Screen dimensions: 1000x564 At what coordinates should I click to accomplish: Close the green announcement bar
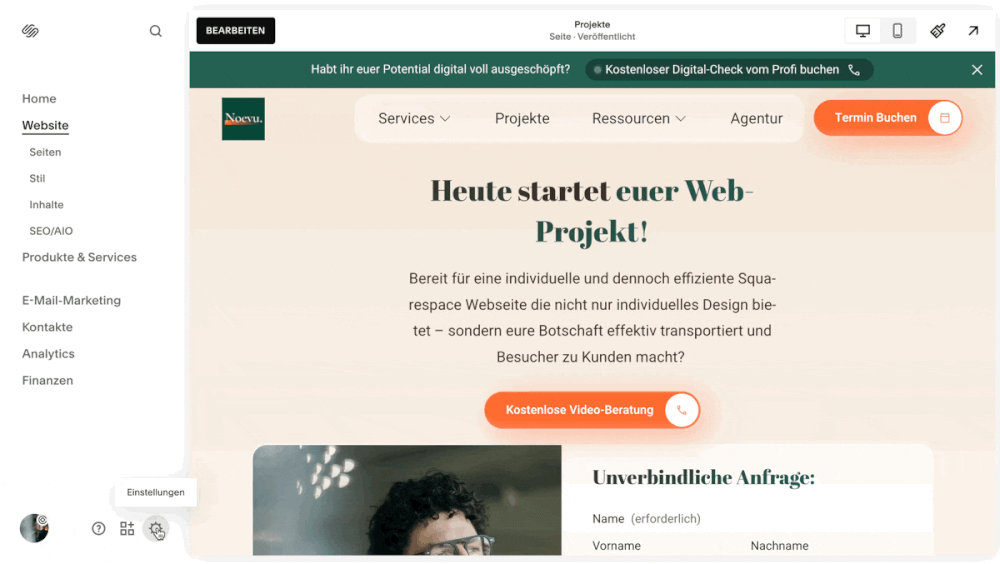[x=977, y=70]
